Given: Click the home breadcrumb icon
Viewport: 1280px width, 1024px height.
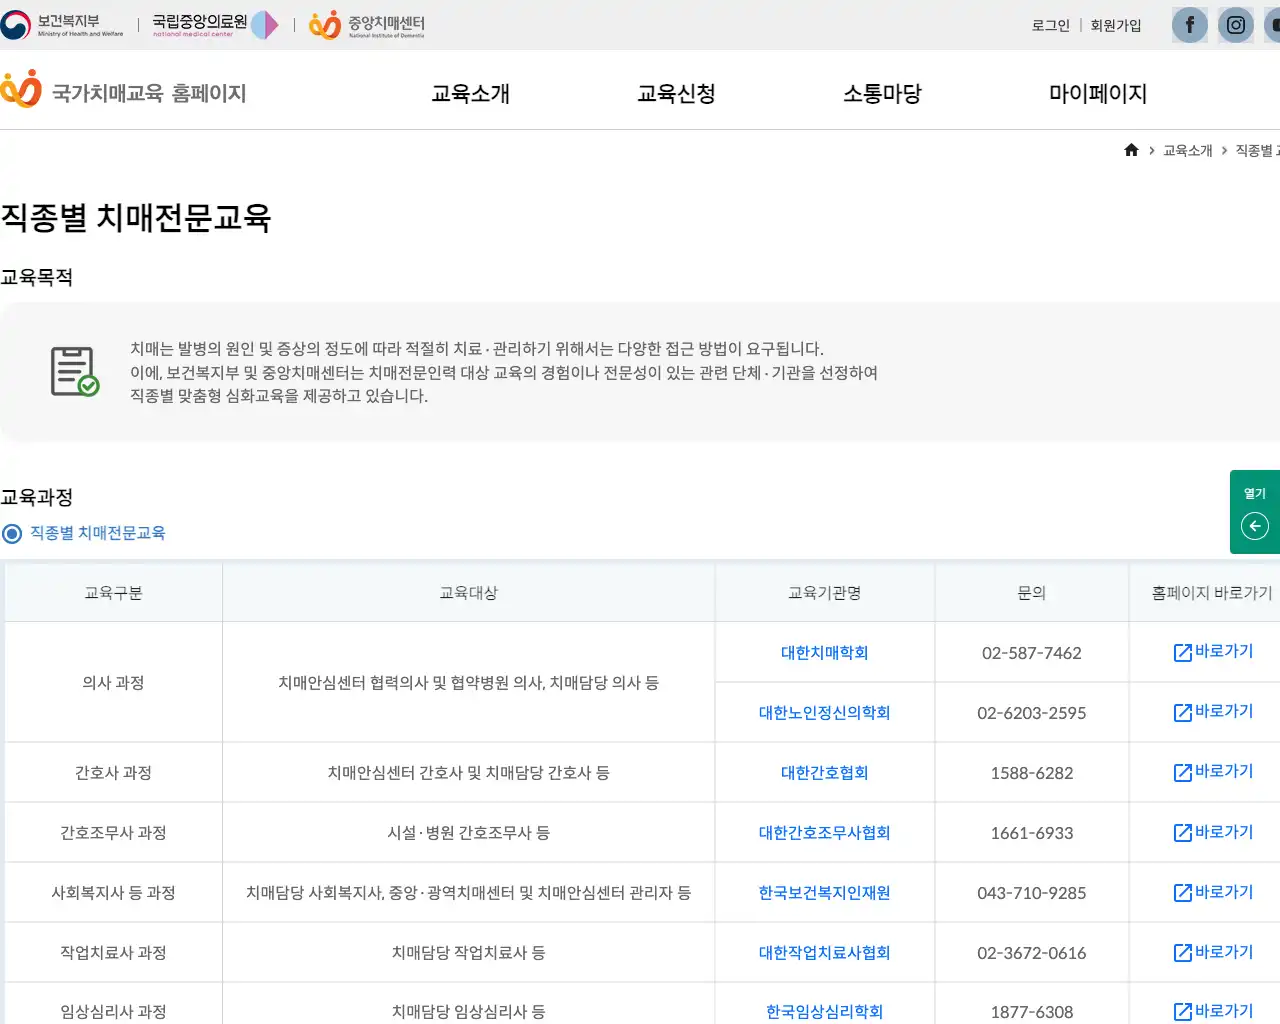Looking at the screenshot, I should pos(1131,150).
